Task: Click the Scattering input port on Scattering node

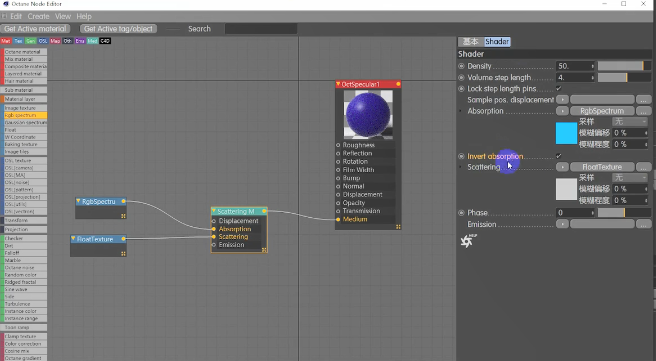Action: [x=214, y=237]
